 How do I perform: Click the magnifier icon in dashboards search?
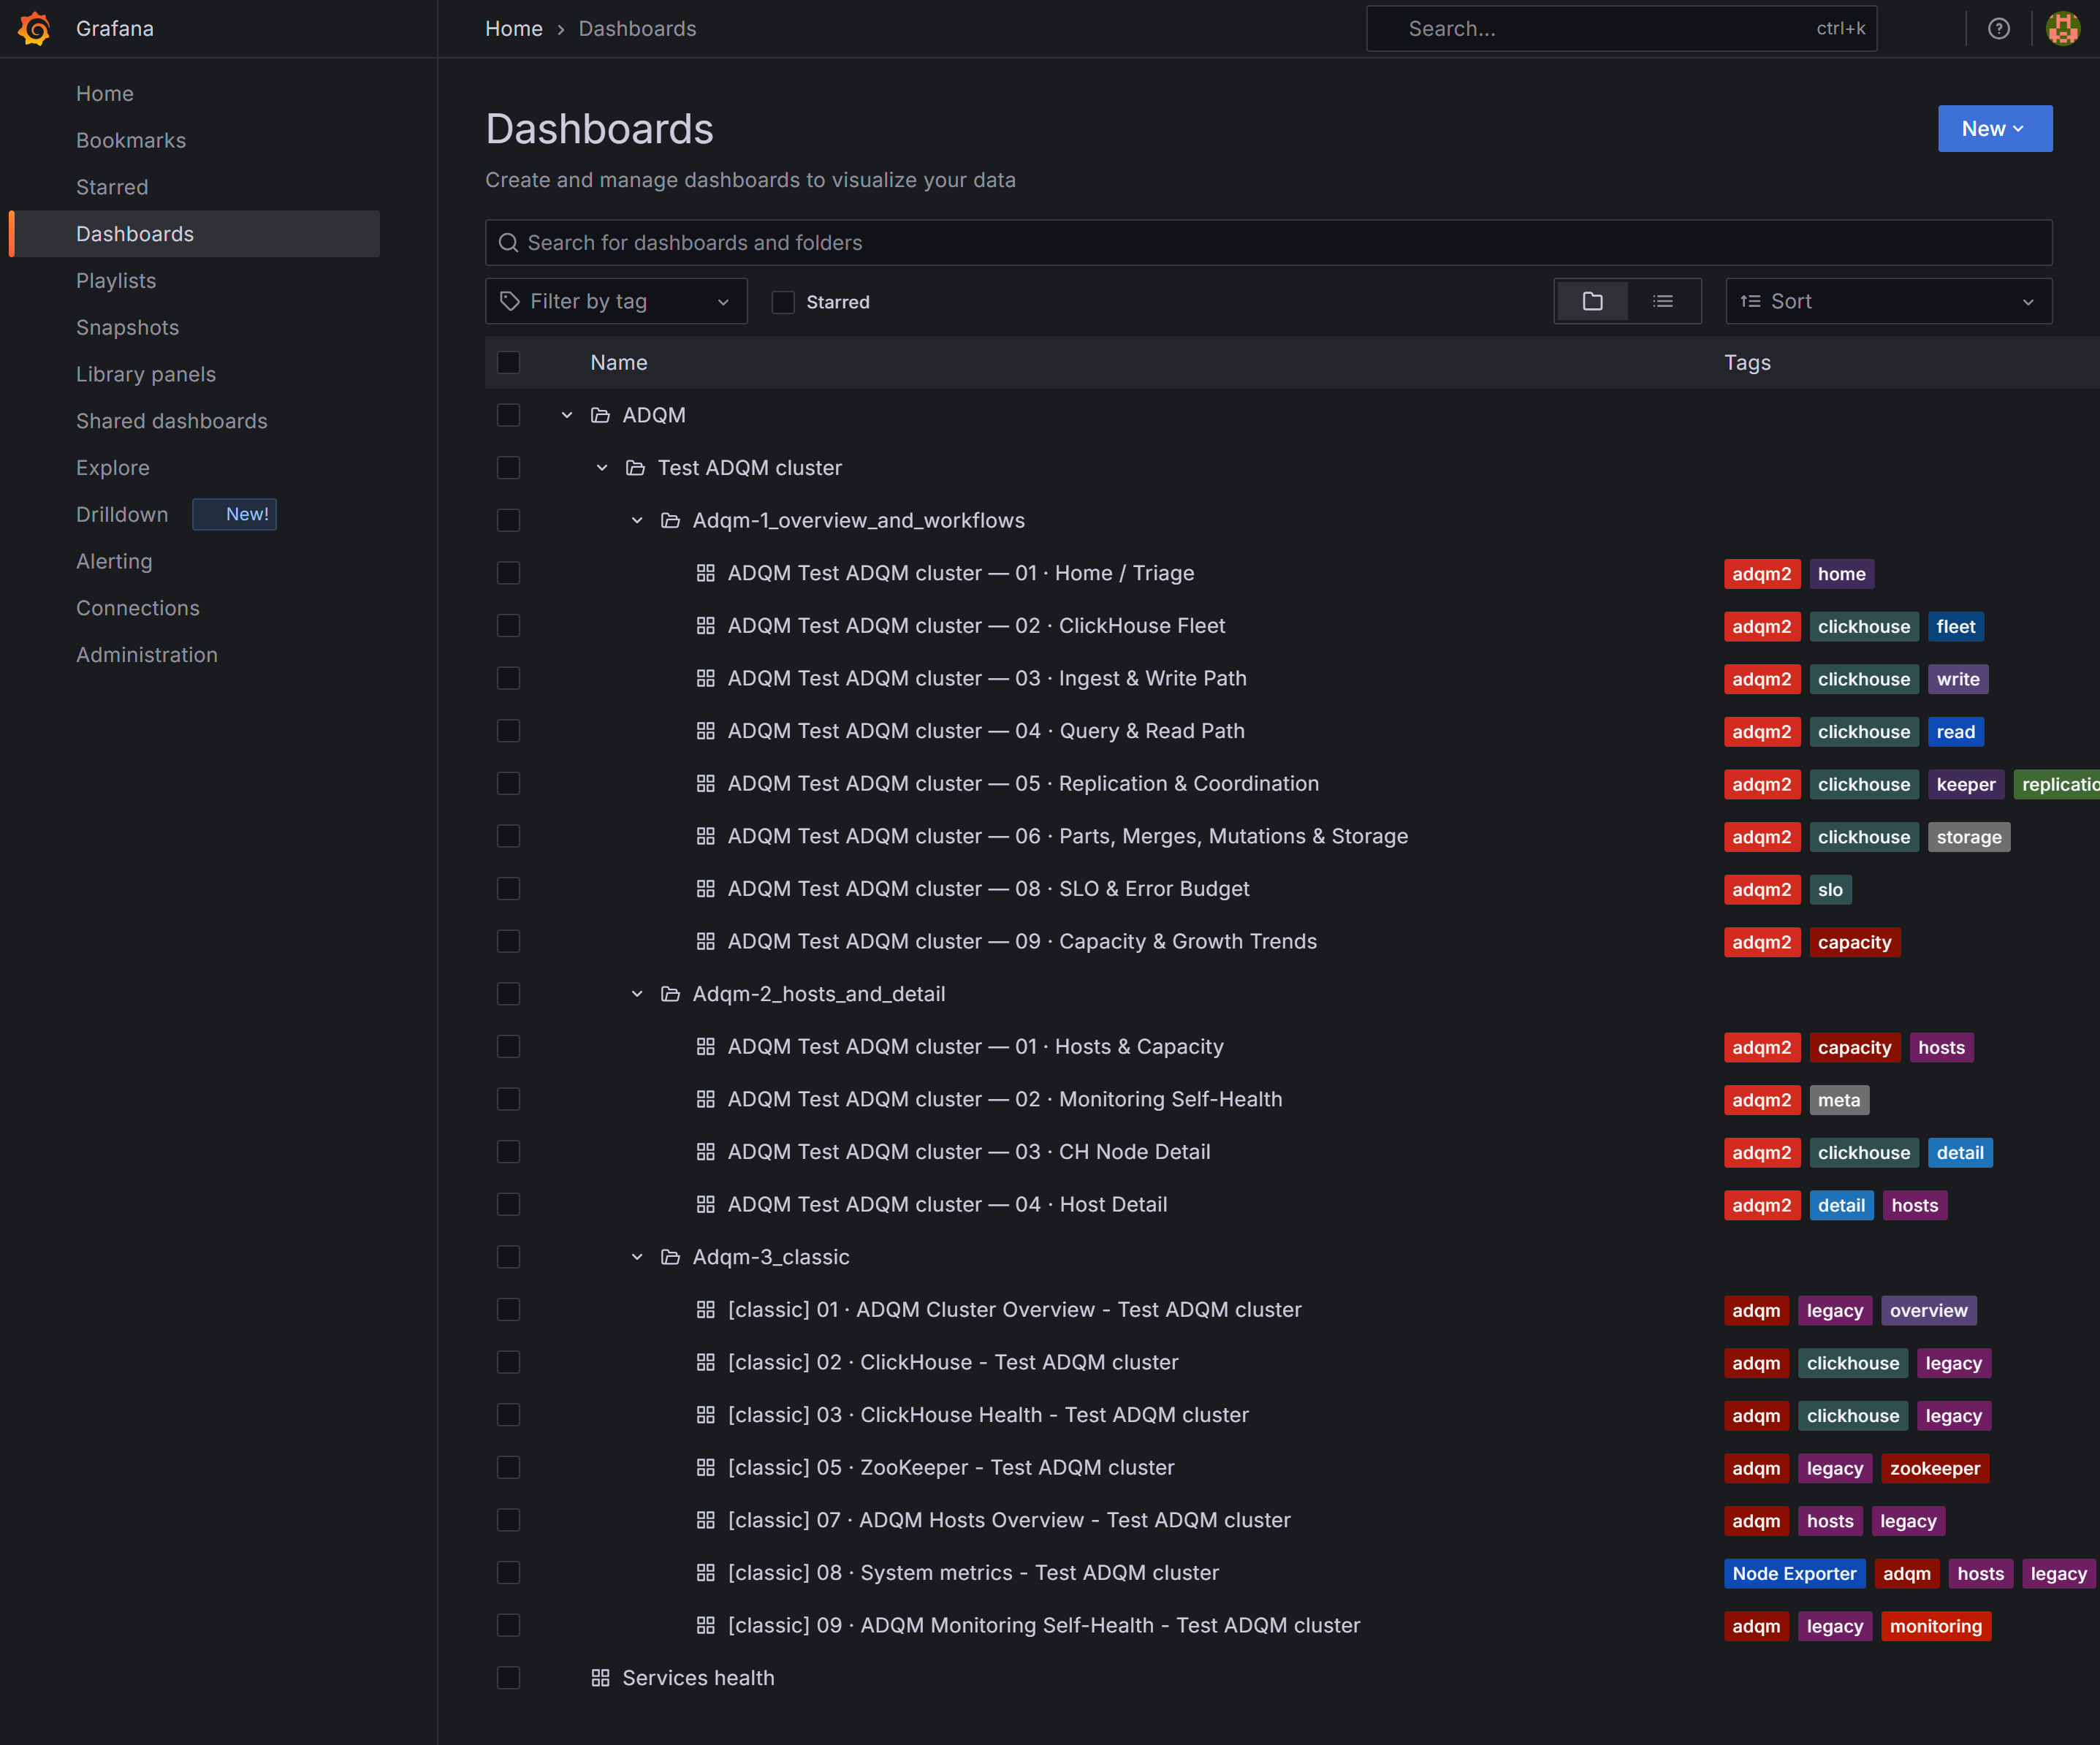(x=508, y=243)
